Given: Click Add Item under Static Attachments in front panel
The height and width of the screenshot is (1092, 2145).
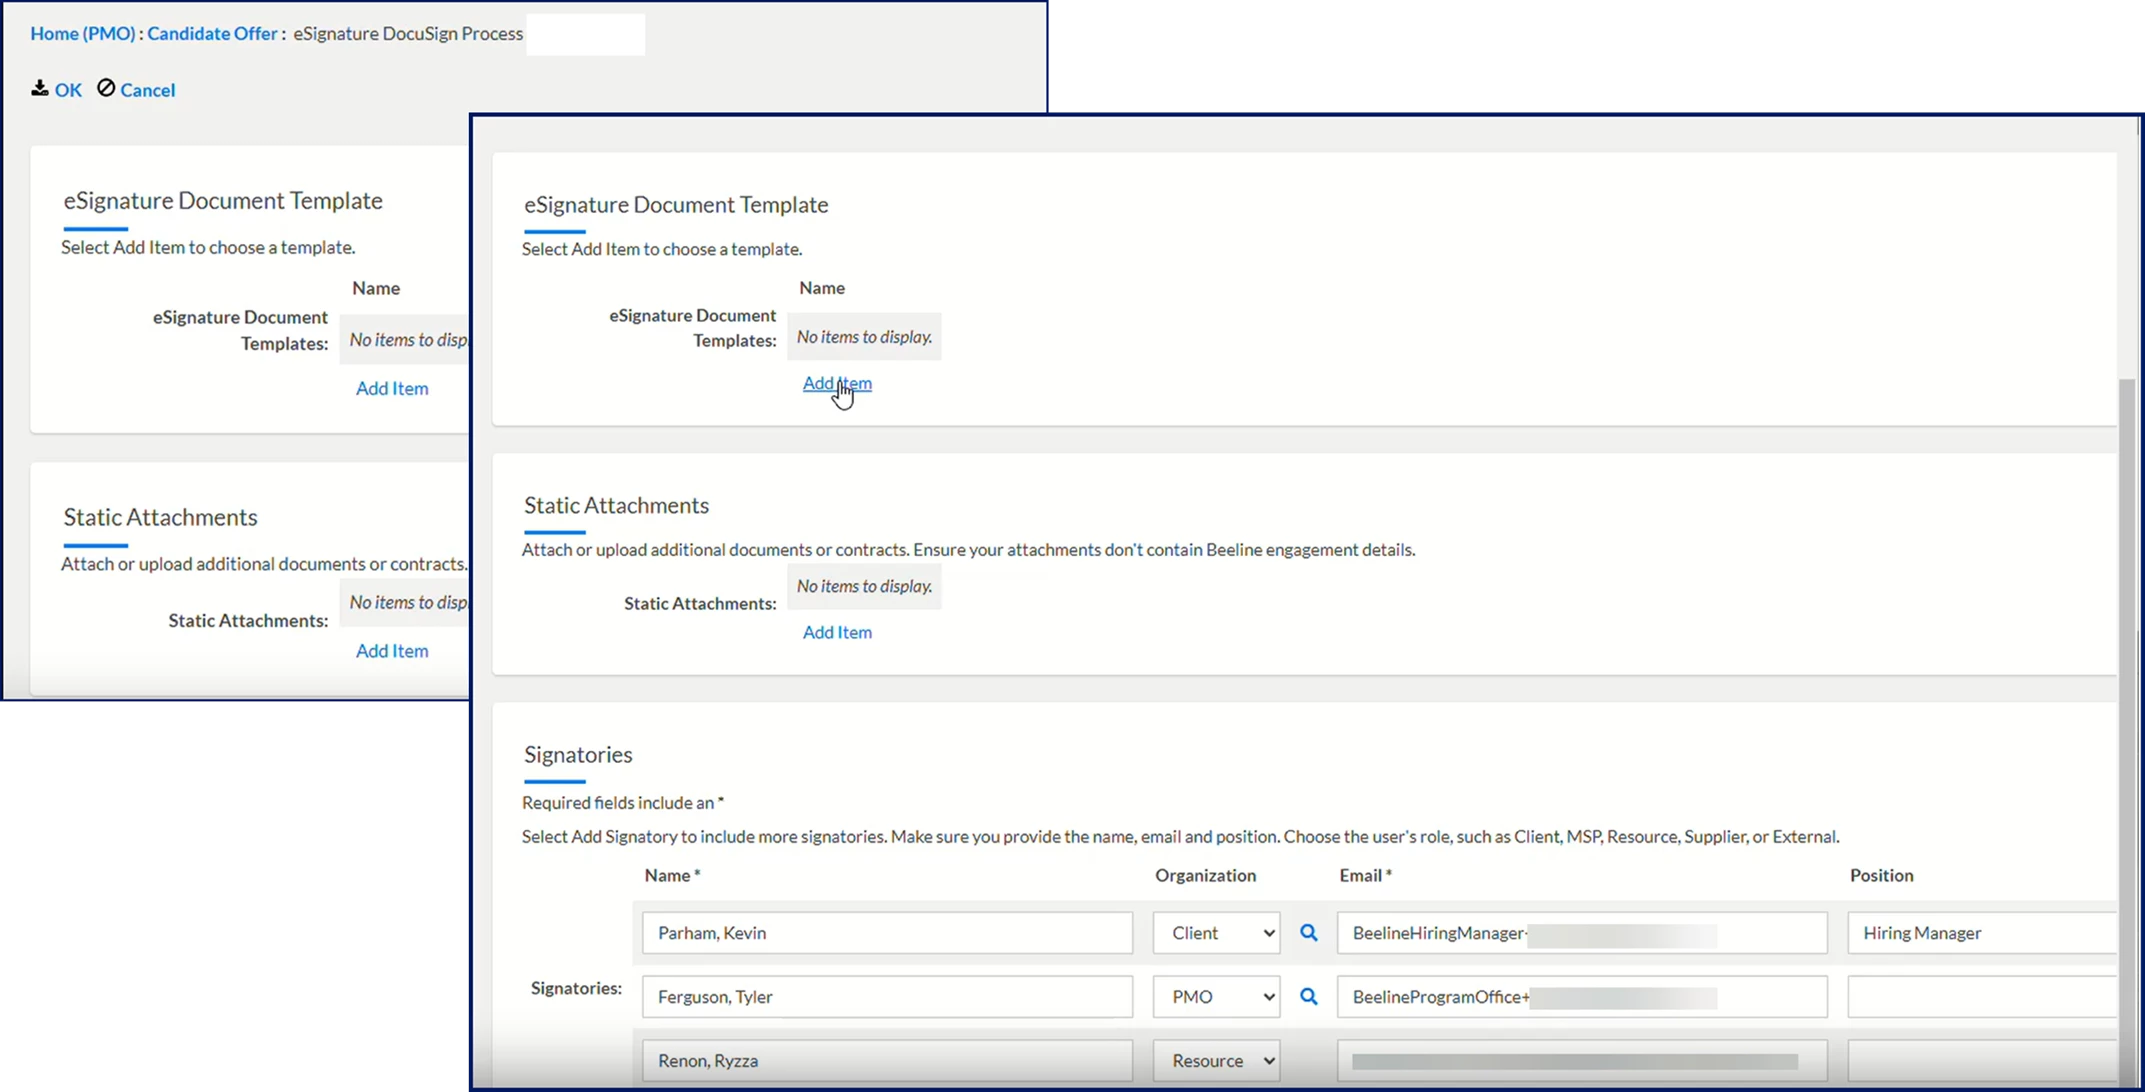Looking at the screenshot, I should point(836,632).
